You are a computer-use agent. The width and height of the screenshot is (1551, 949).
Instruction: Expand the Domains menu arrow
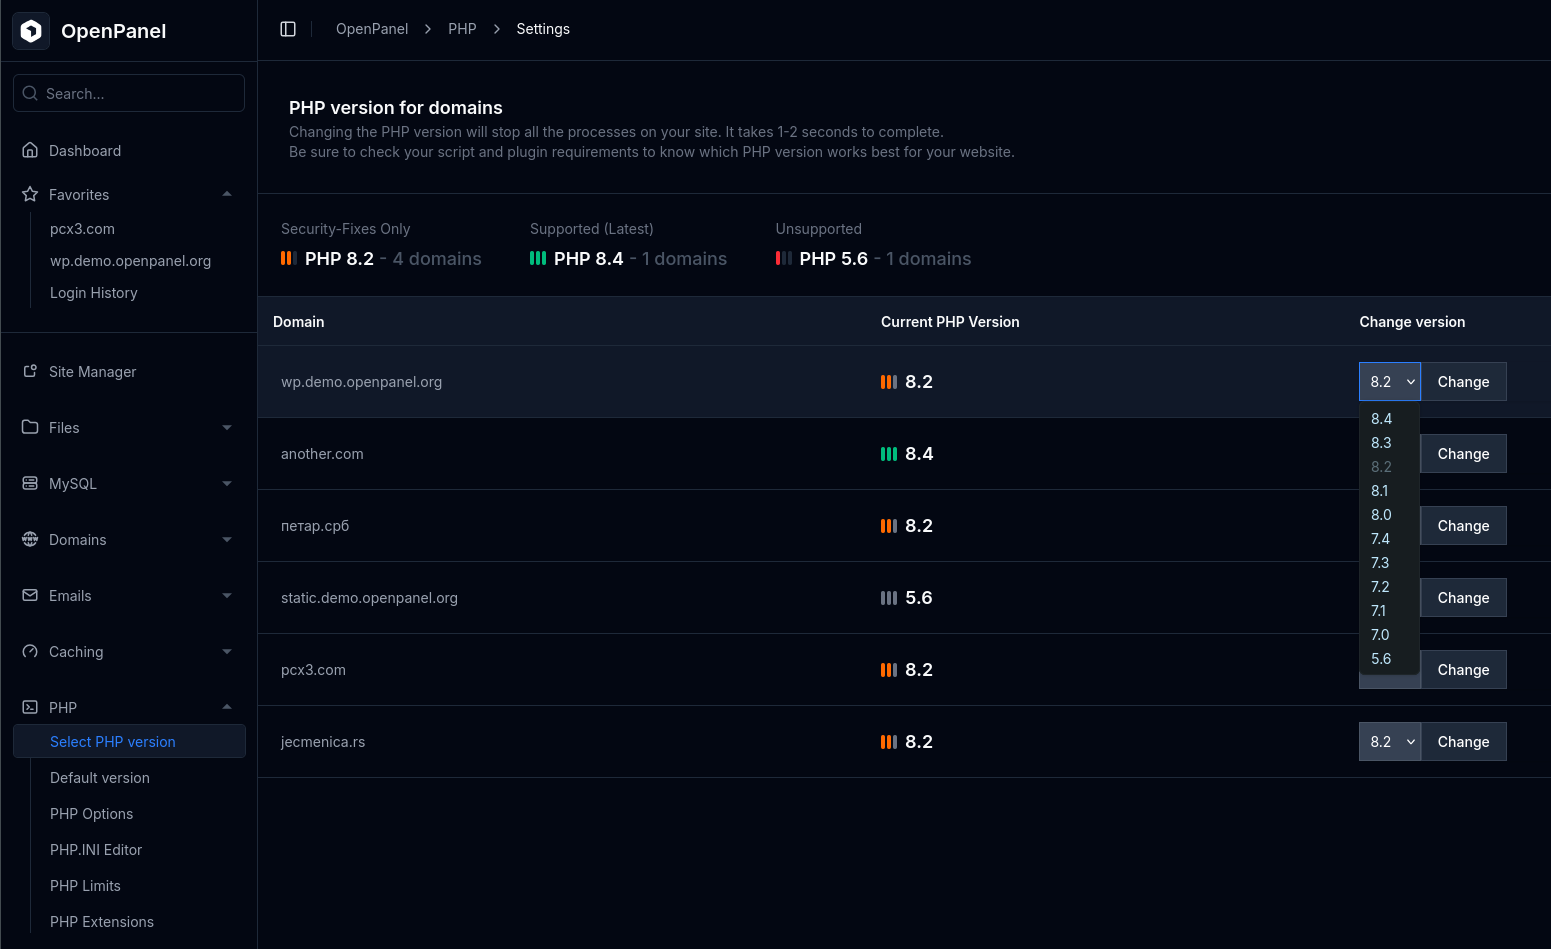(227, 539)
